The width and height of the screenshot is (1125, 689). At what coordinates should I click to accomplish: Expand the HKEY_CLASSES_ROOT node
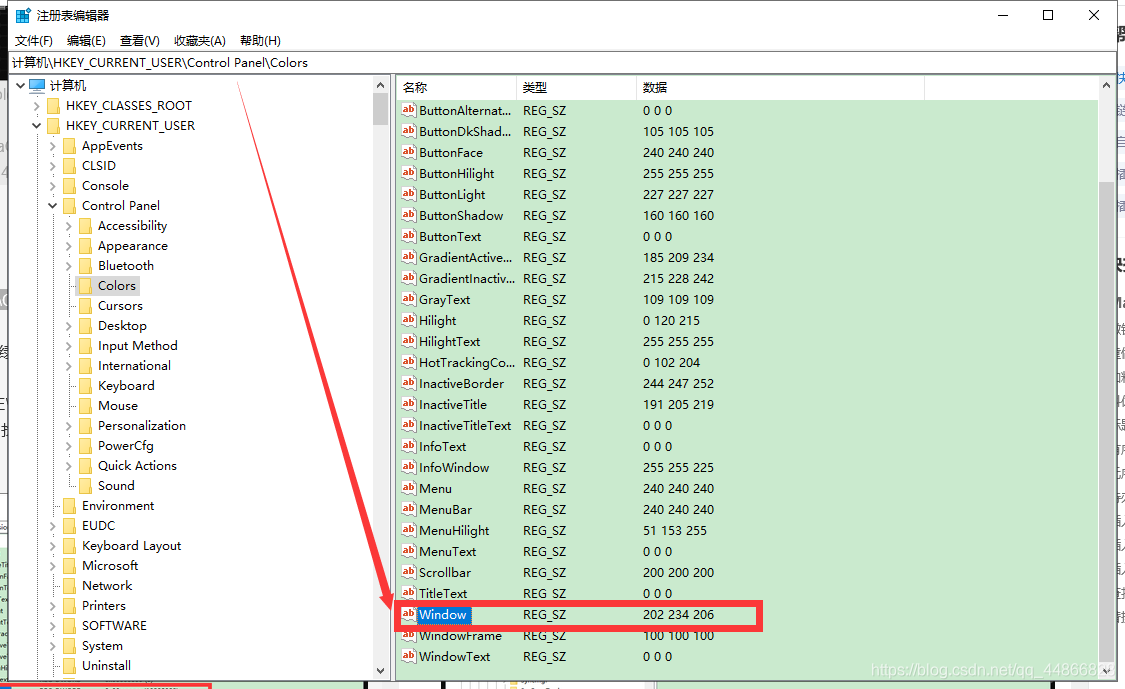tap(37, 106)
